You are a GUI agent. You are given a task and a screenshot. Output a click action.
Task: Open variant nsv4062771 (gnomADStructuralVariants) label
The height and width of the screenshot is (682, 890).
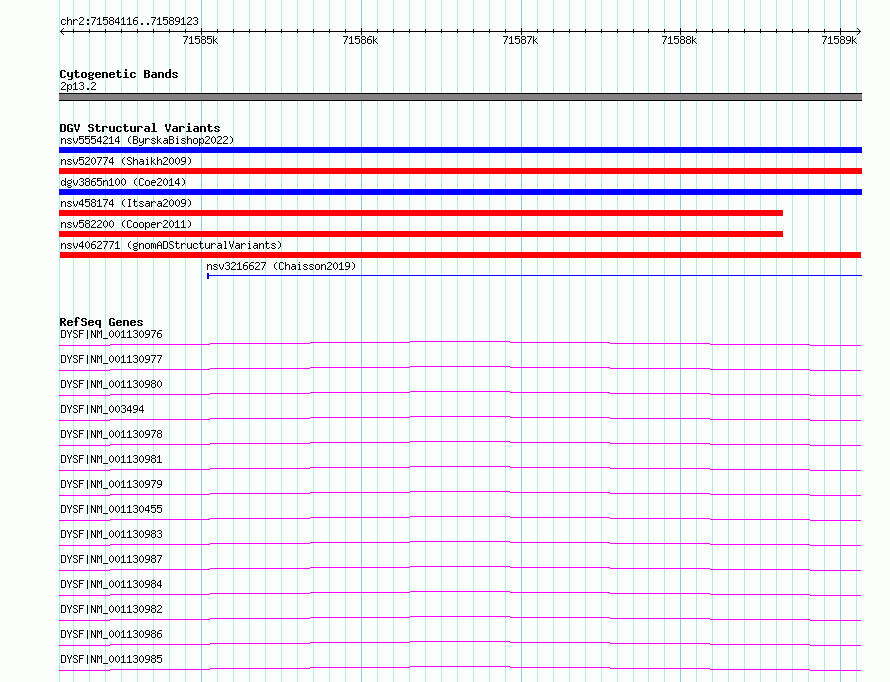click(171, 245)
